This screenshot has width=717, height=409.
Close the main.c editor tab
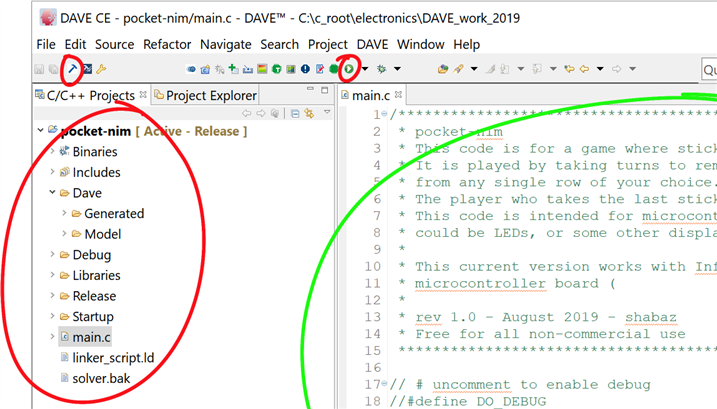(x=398, y=94)
